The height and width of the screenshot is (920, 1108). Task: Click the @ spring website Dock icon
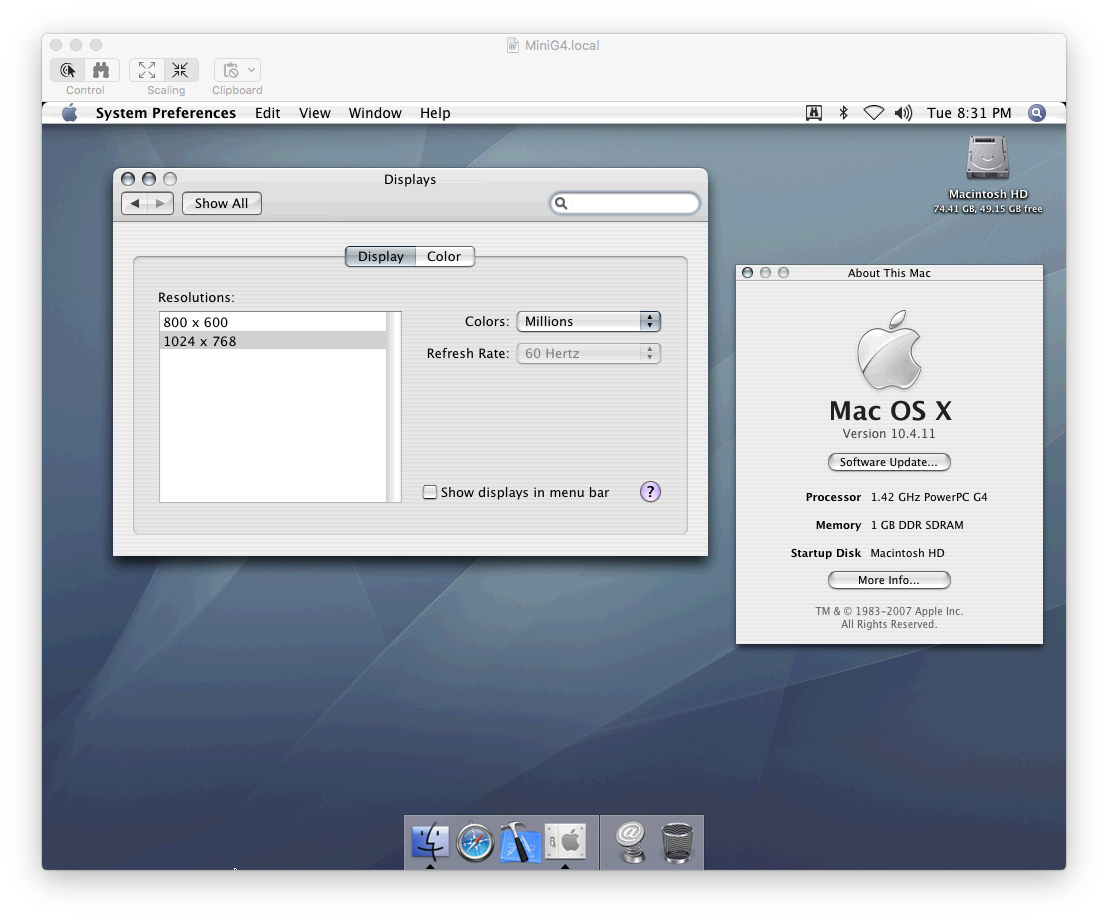[x=631, y=842]
